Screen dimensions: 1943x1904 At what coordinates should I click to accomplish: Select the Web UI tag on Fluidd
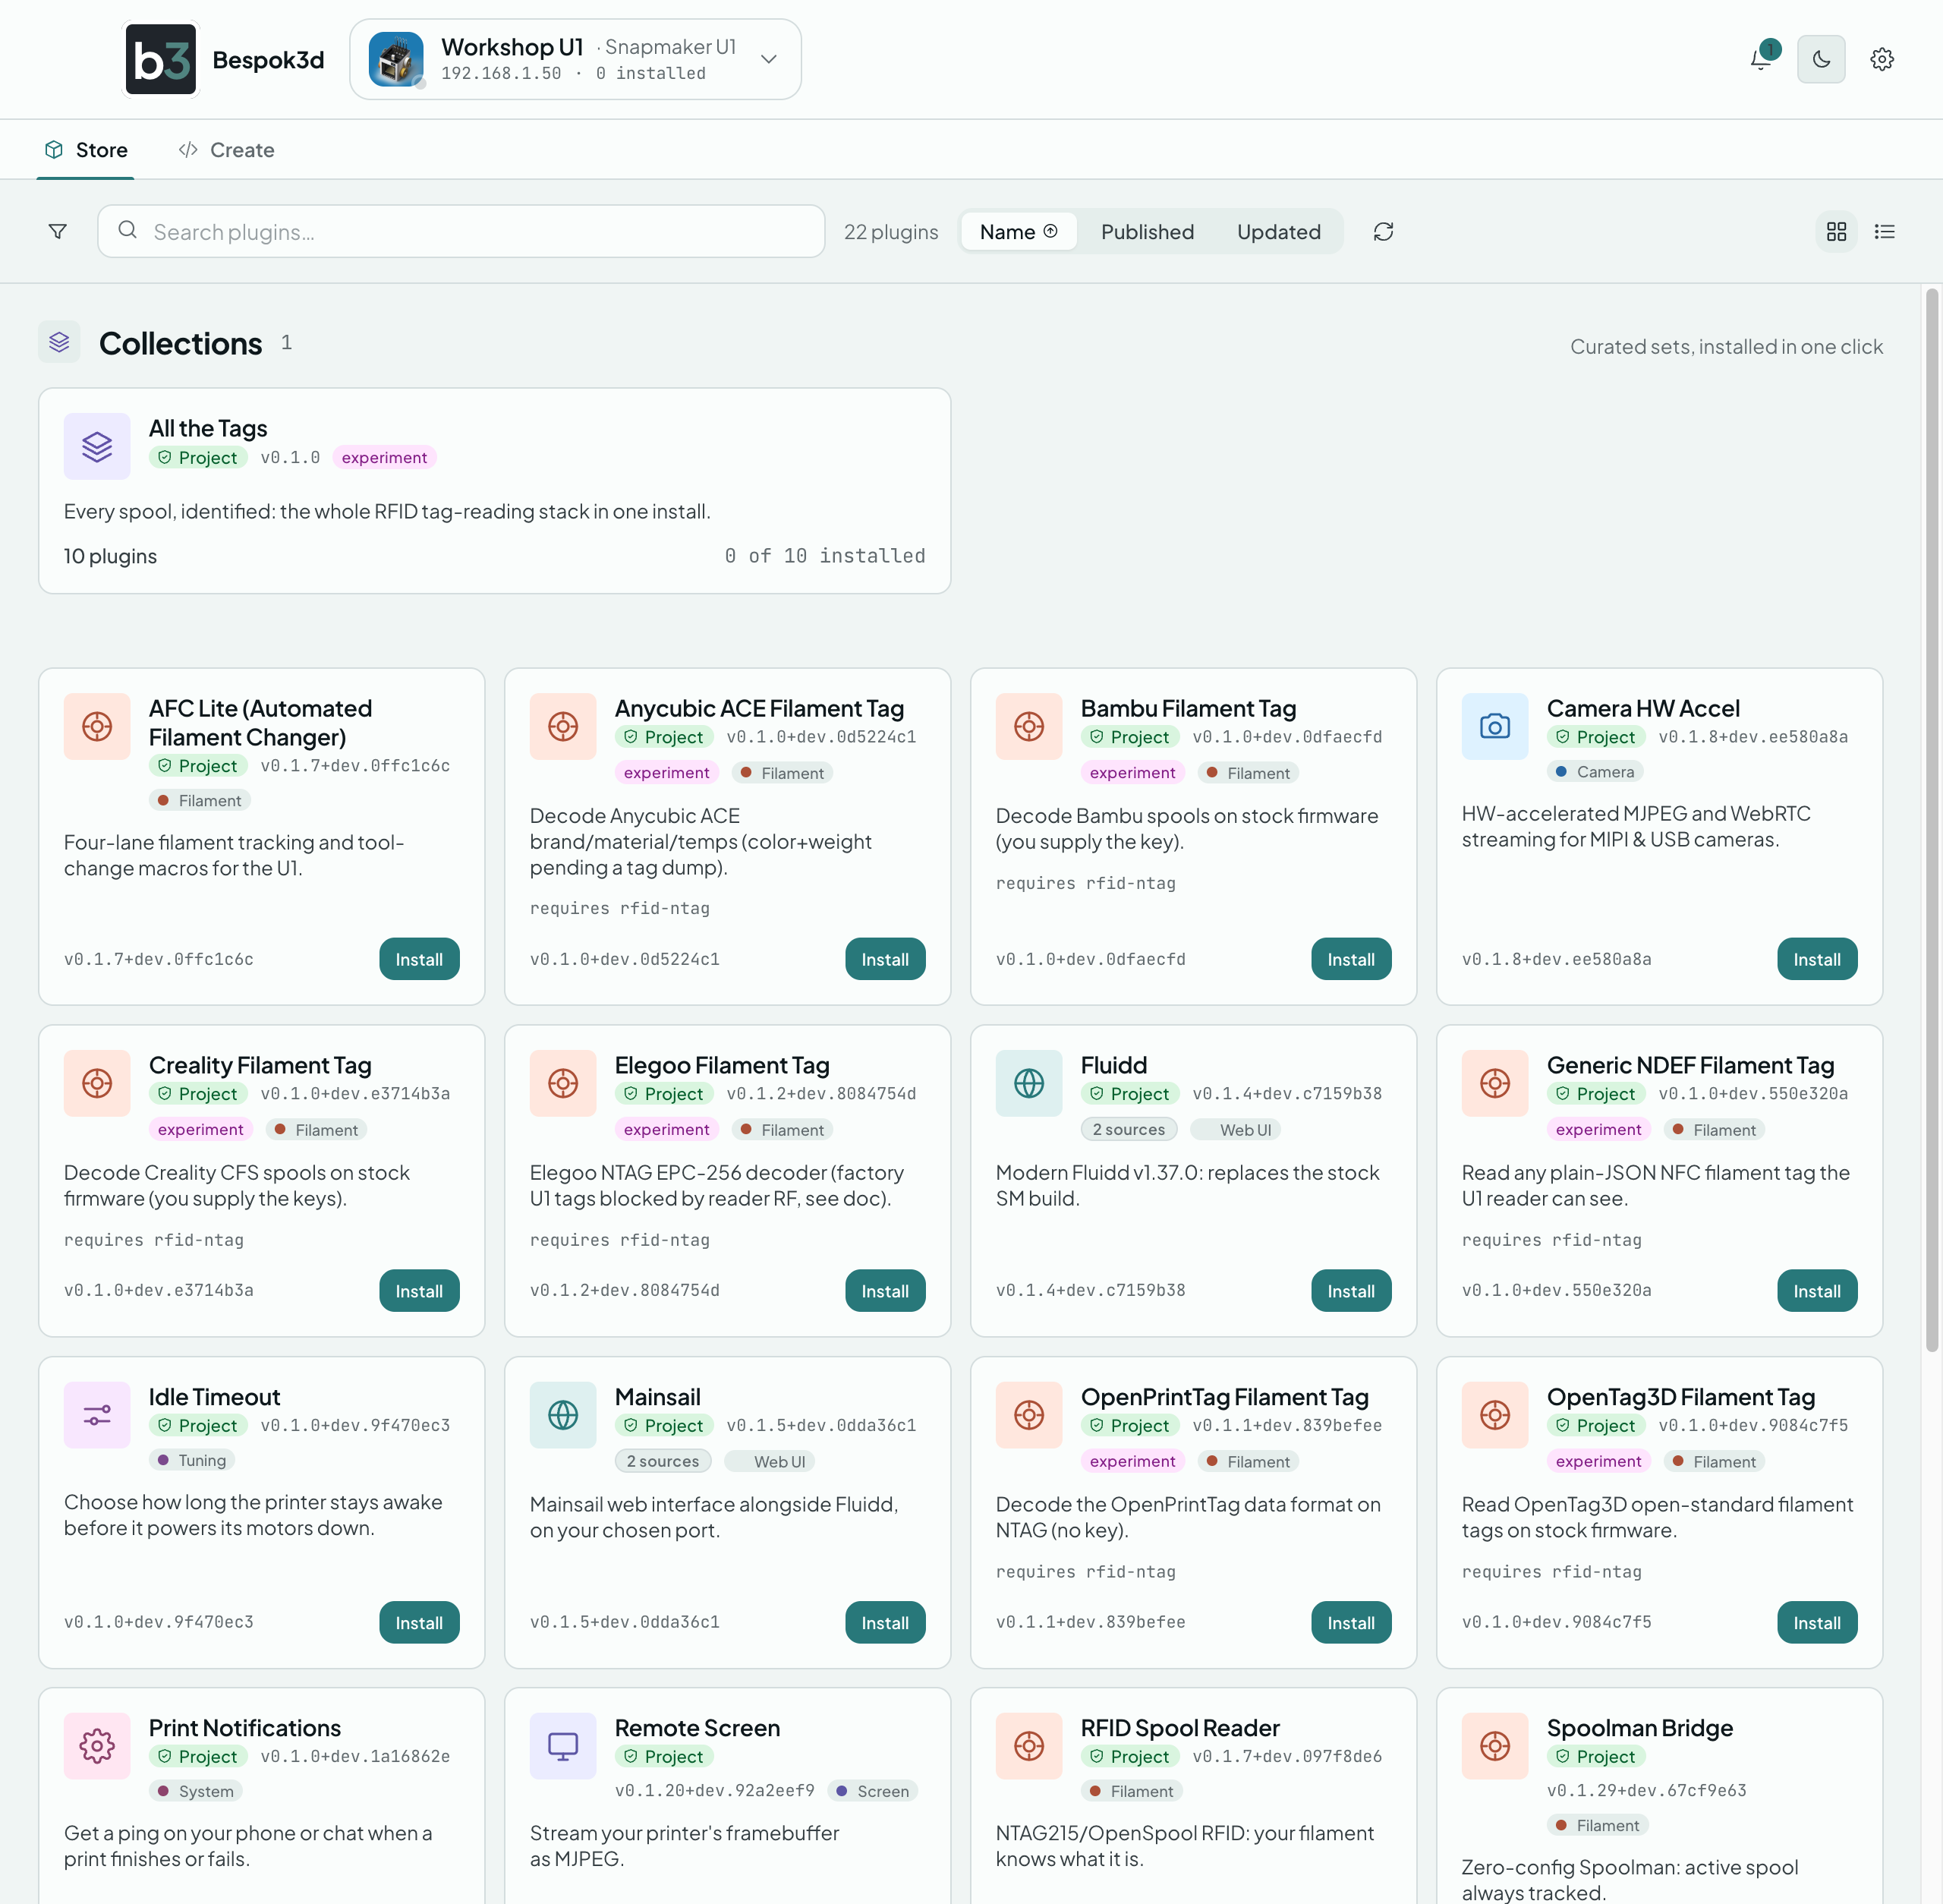click(x=1236, y=1129)
